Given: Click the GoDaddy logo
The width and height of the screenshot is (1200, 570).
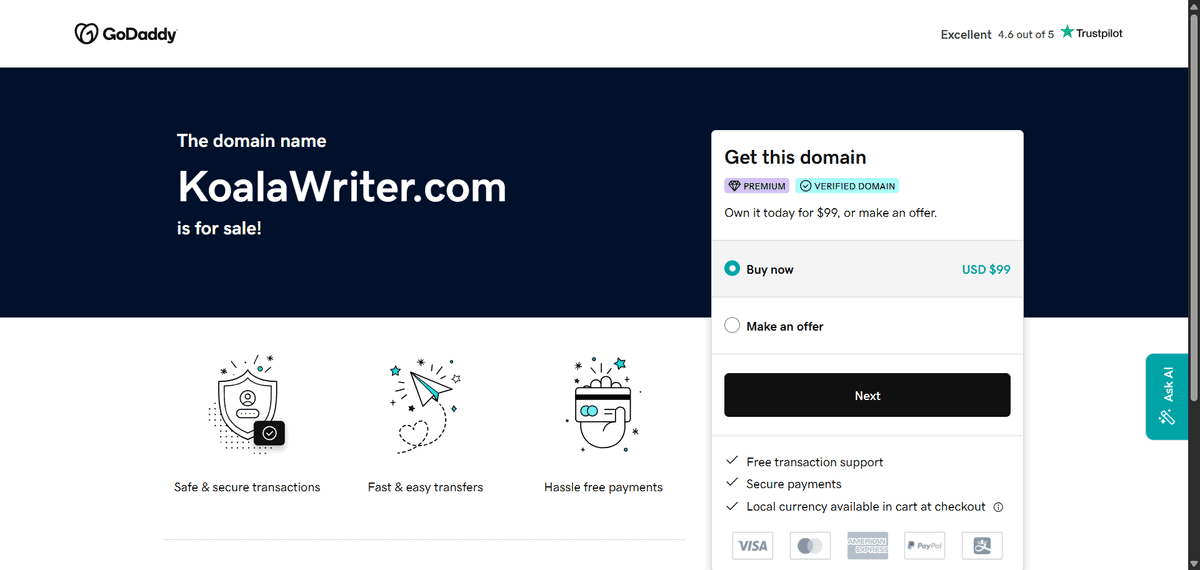Looking at the screenshot, I should (x=126, y=34).
